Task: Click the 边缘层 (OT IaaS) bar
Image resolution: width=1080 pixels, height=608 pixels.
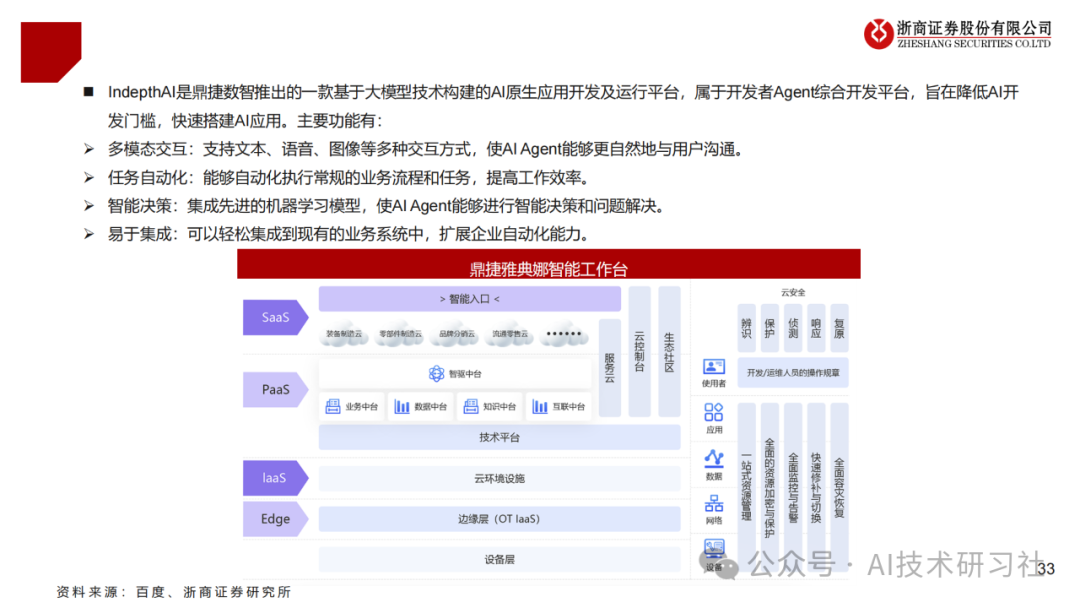Action: coord(499,518)
